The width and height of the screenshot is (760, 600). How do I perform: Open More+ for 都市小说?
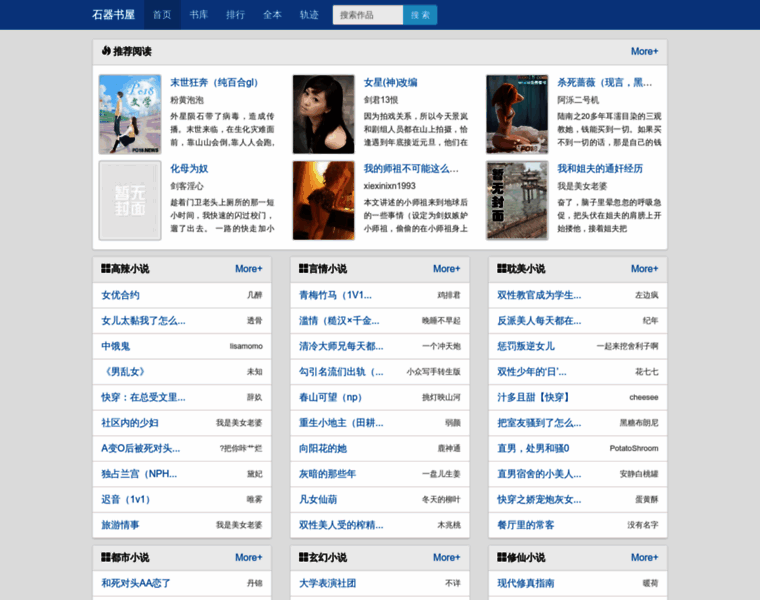pyautogui.click(x=249, y=557)
